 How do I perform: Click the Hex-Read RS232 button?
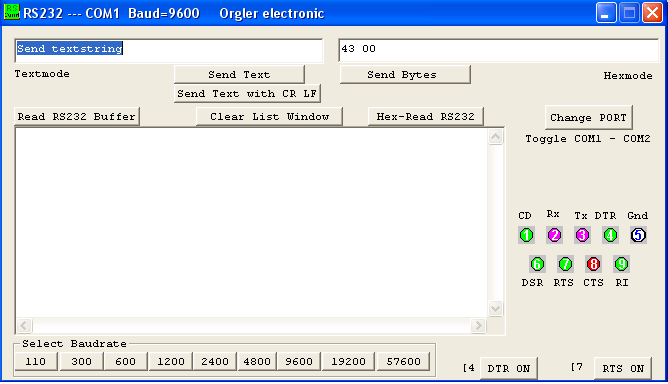[x=426, y=117]
